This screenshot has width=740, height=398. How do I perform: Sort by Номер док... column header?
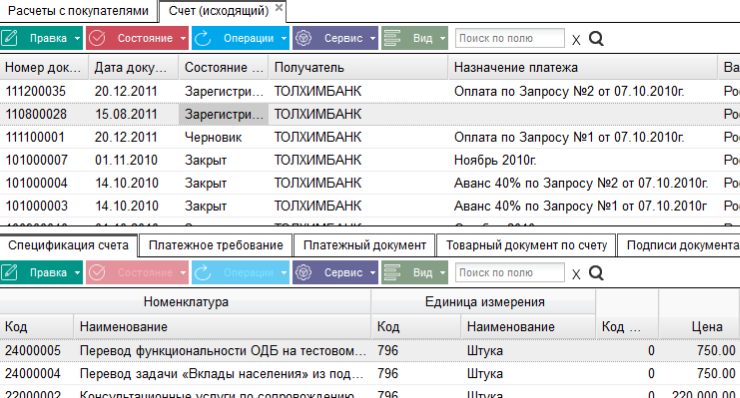(44, 68)
